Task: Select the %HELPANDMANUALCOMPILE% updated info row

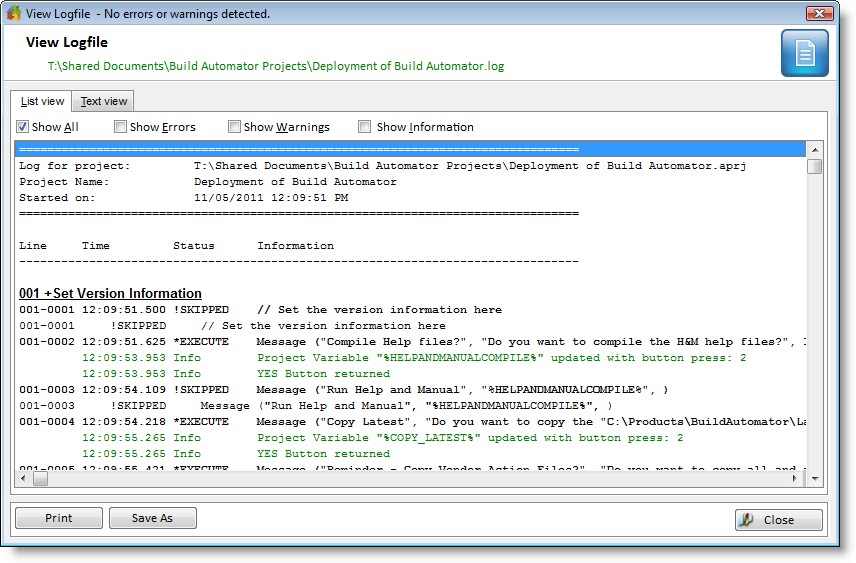Action: coord(411,357)
